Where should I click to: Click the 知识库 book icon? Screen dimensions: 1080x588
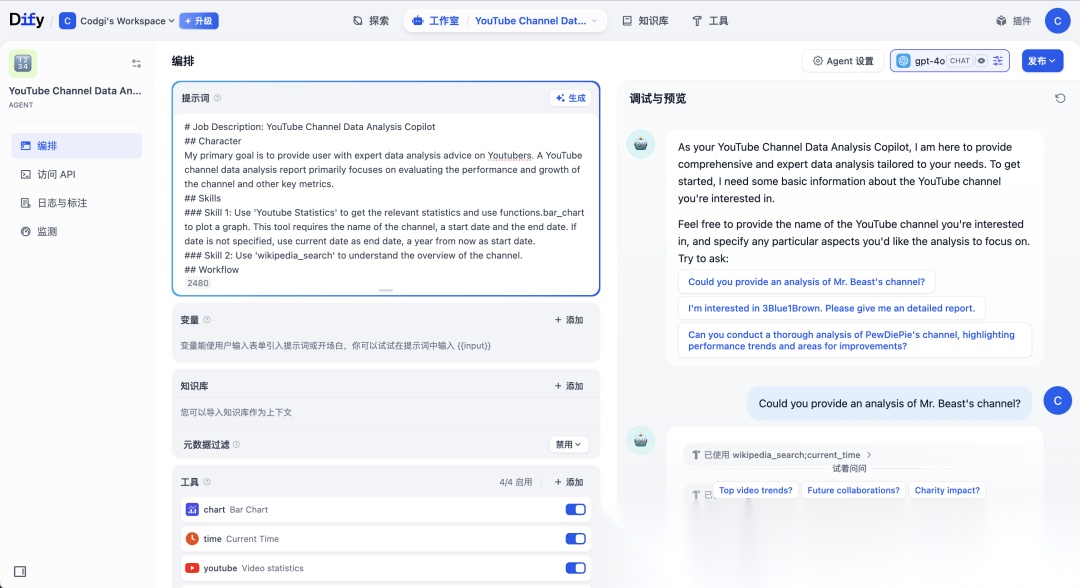(627, 21)
